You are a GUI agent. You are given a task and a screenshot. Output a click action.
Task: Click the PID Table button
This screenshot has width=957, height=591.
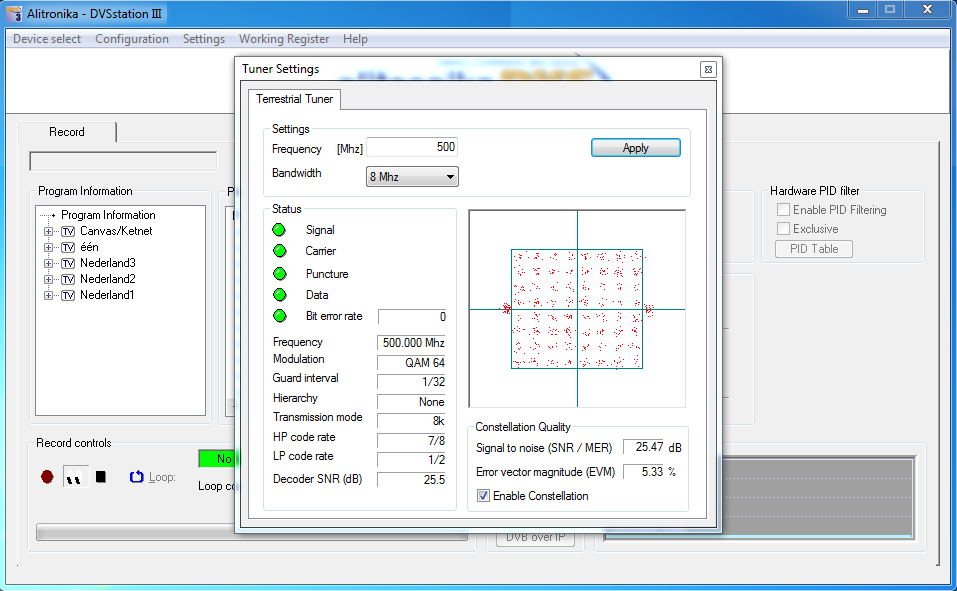814,249
